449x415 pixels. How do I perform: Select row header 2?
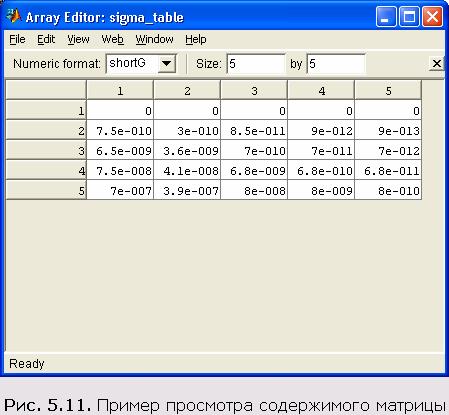pyautogui.click(x=46, y=130)
